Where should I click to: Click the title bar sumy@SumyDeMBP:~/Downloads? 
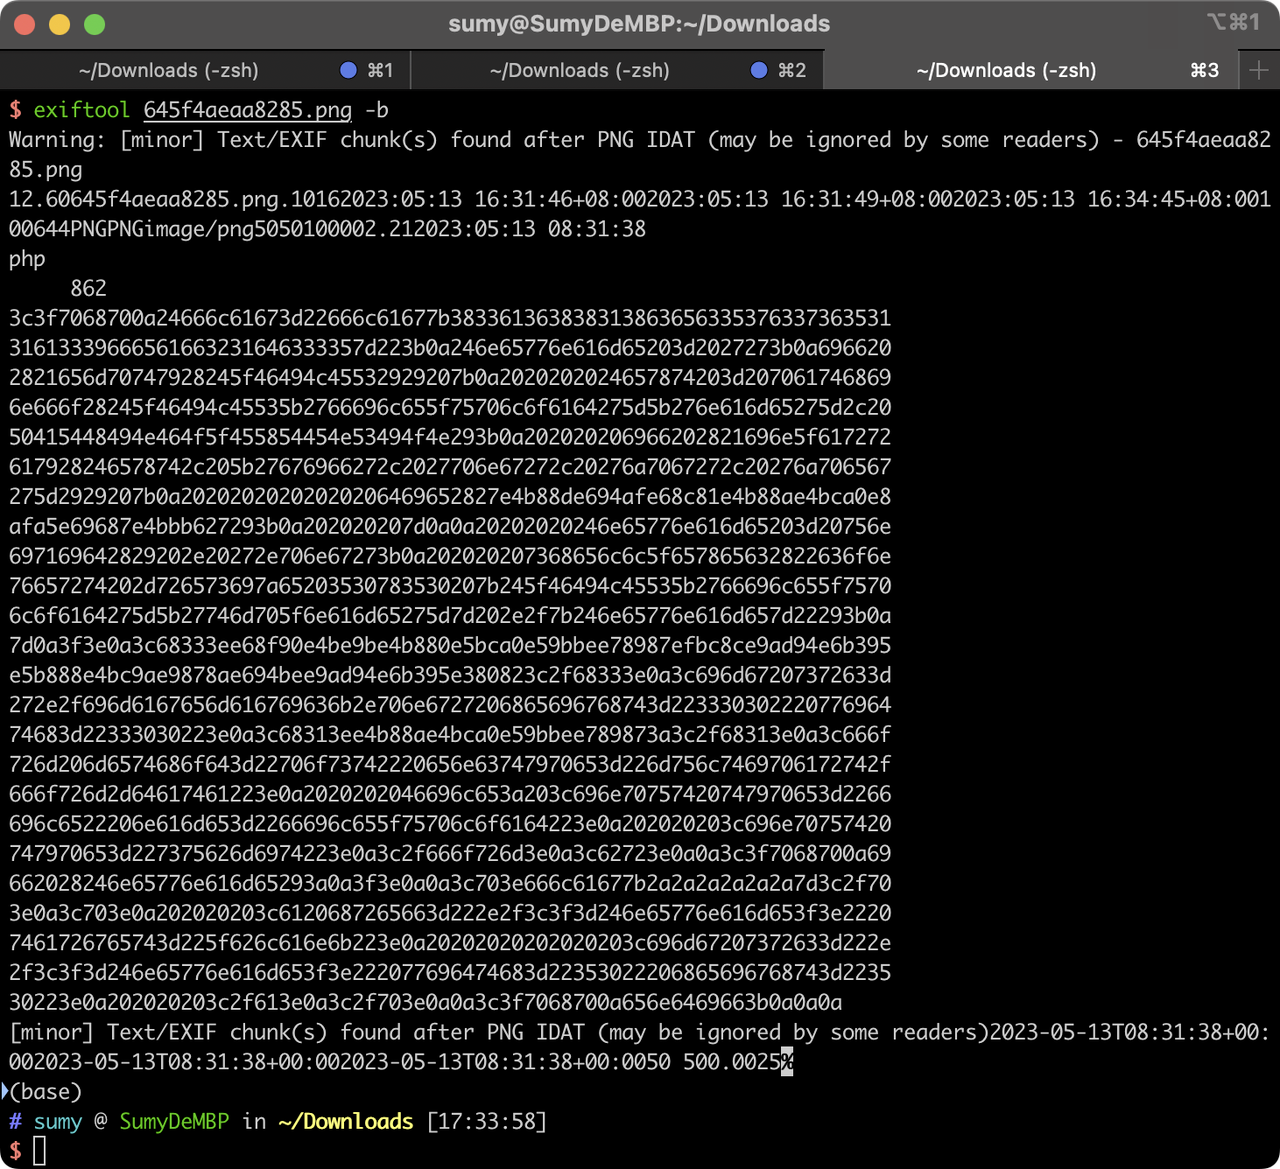(640, 23)
